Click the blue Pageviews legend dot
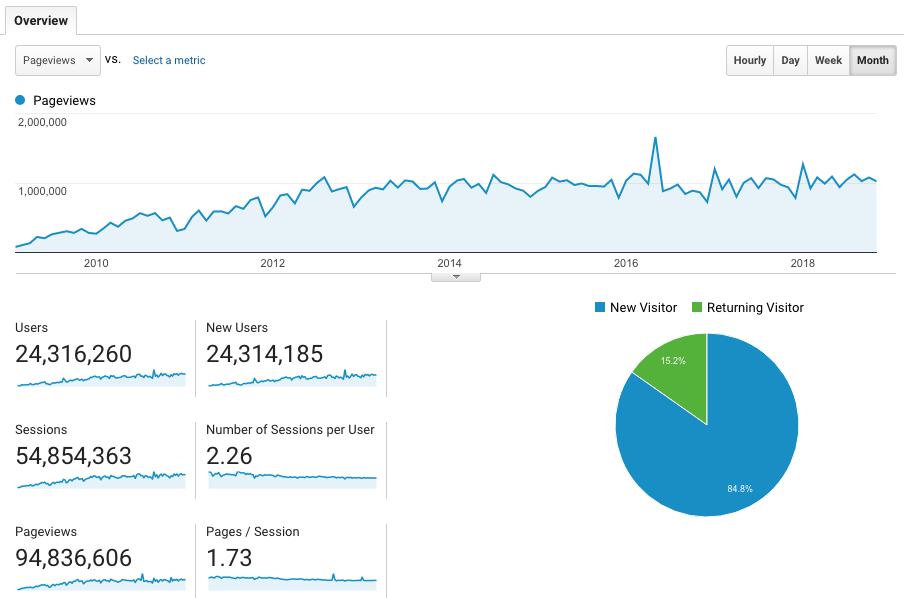 click(20, 101)
